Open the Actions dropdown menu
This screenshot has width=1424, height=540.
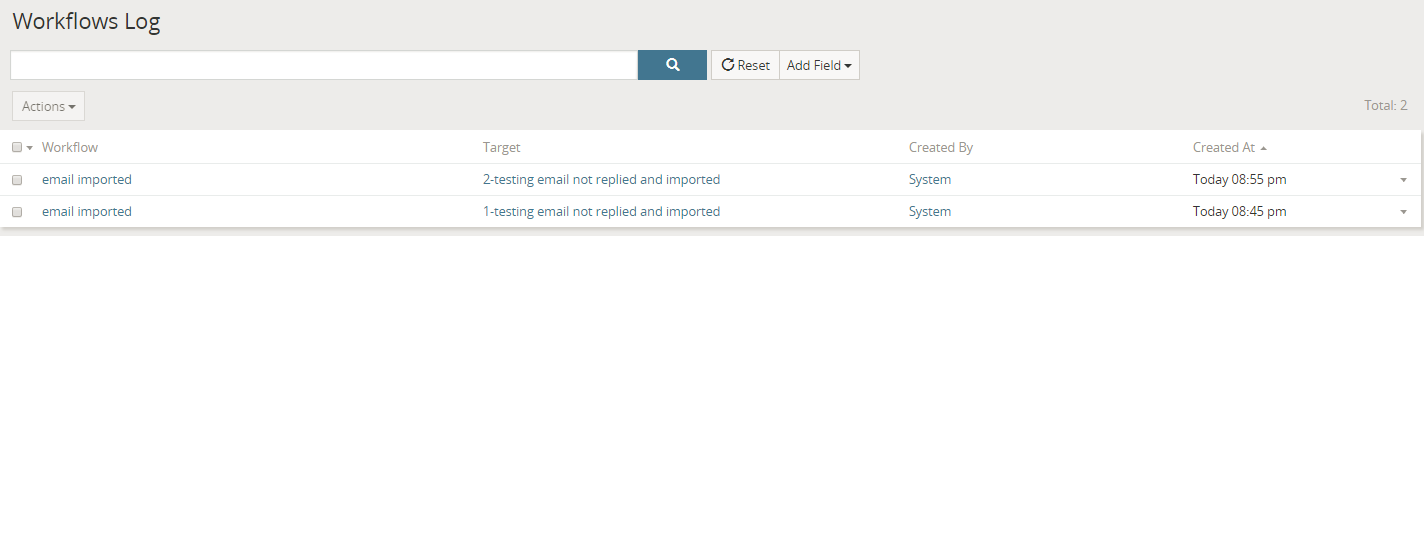click(48, 106)
